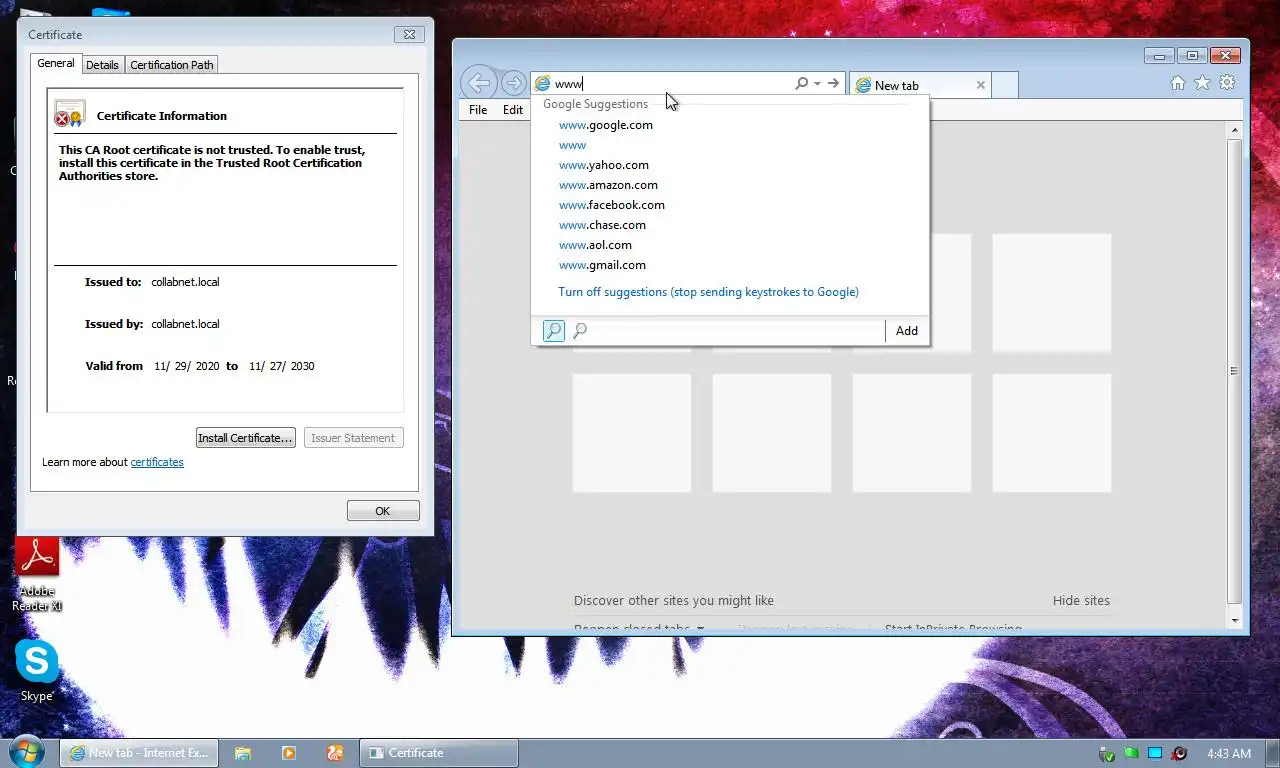Switch to Certificate taskbar button
The width and height of the screenshot is (1280, 768).
click(439, 753)
